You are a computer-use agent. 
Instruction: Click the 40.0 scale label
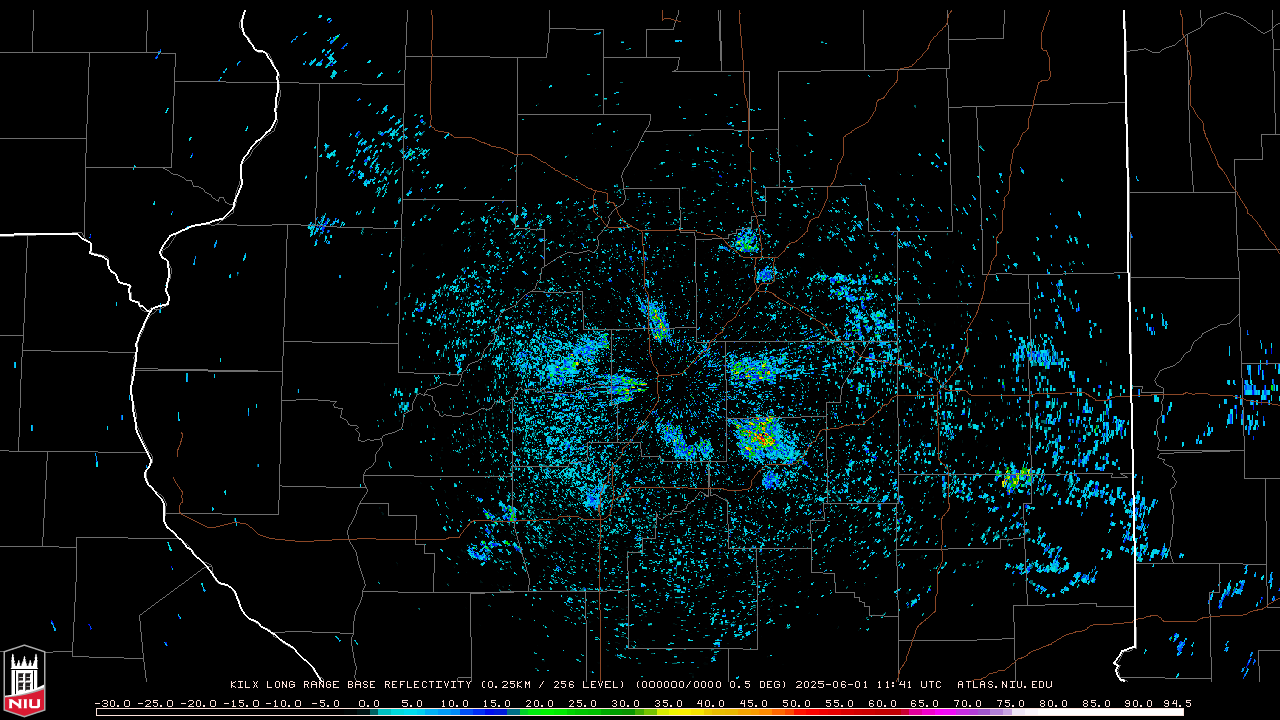(711, 704)
